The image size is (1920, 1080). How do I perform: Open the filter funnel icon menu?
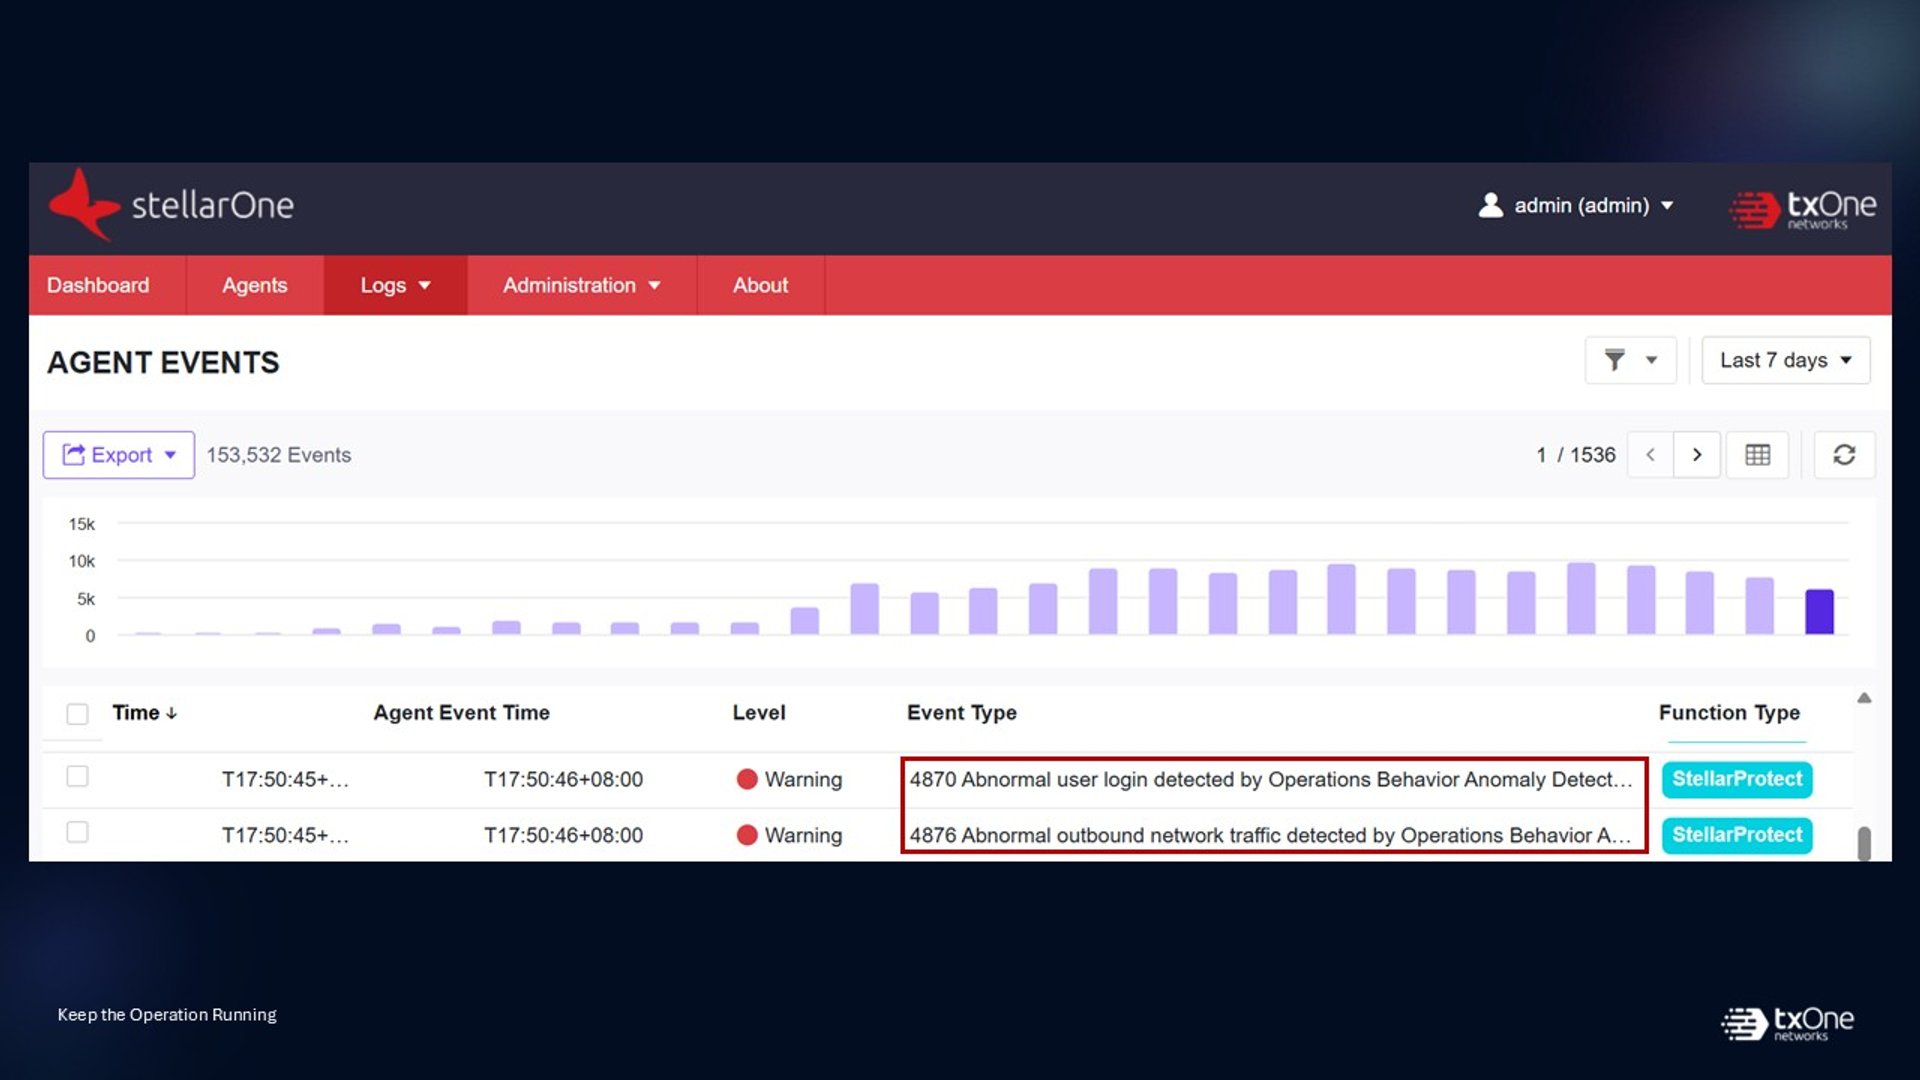[x=1630, y=360]
